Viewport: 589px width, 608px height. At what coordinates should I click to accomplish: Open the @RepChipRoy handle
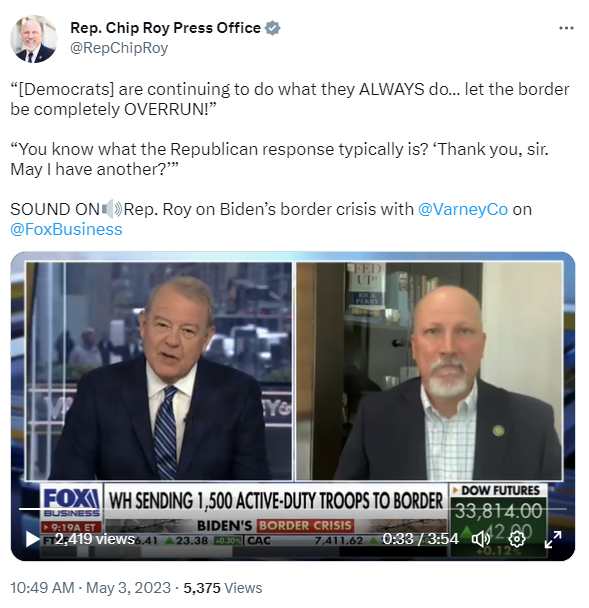119,48
